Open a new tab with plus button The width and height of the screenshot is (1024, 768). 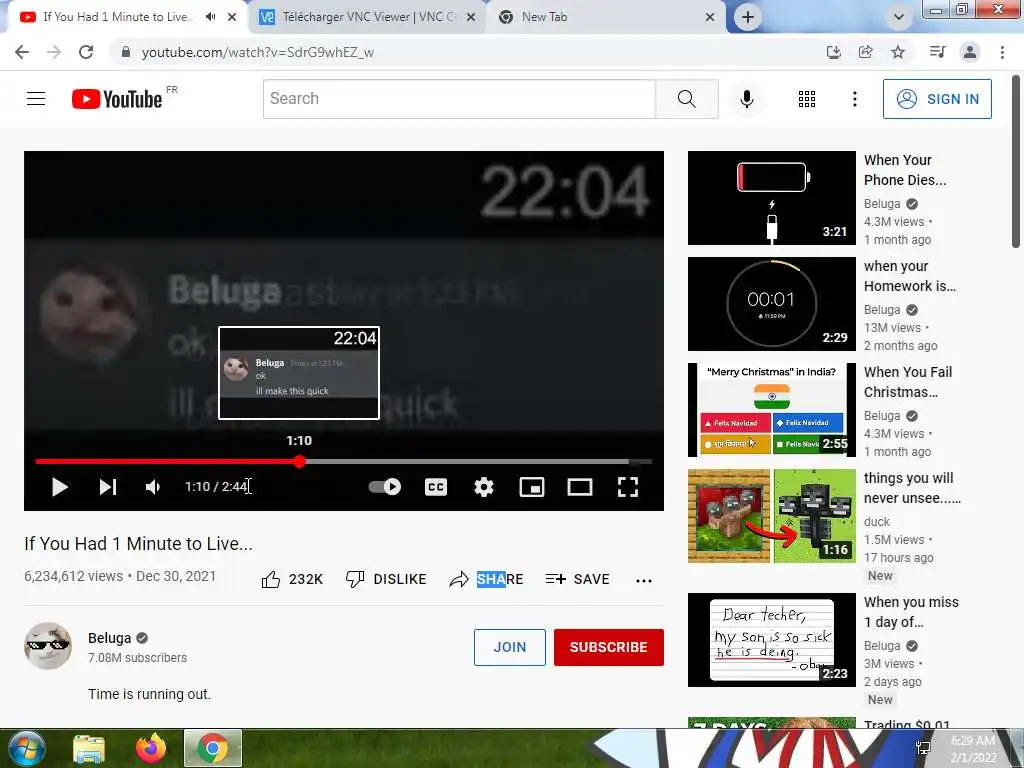click(748, 17)
